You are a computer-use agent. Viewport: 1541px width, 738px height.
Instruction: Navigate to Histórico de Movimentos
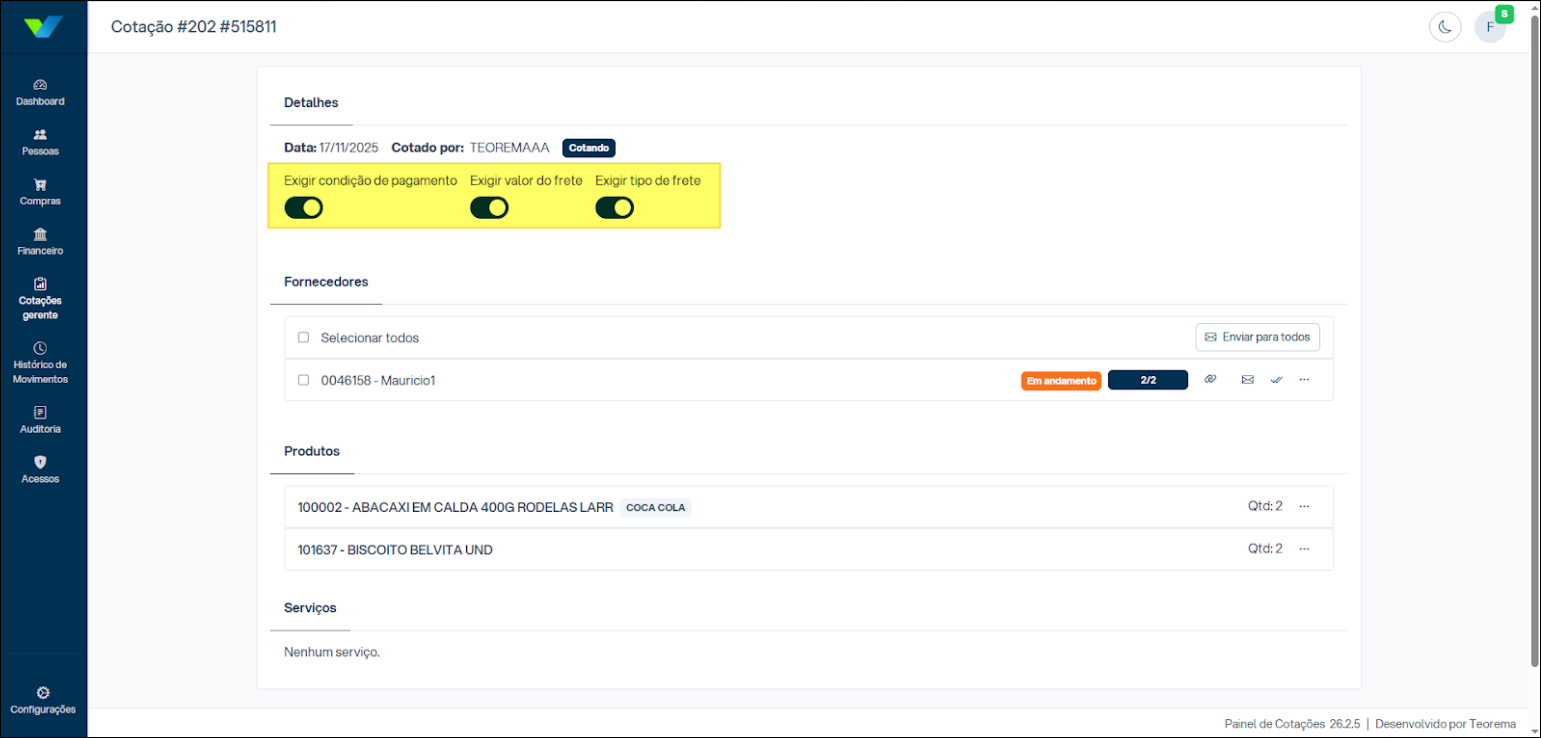click(40, 363)
